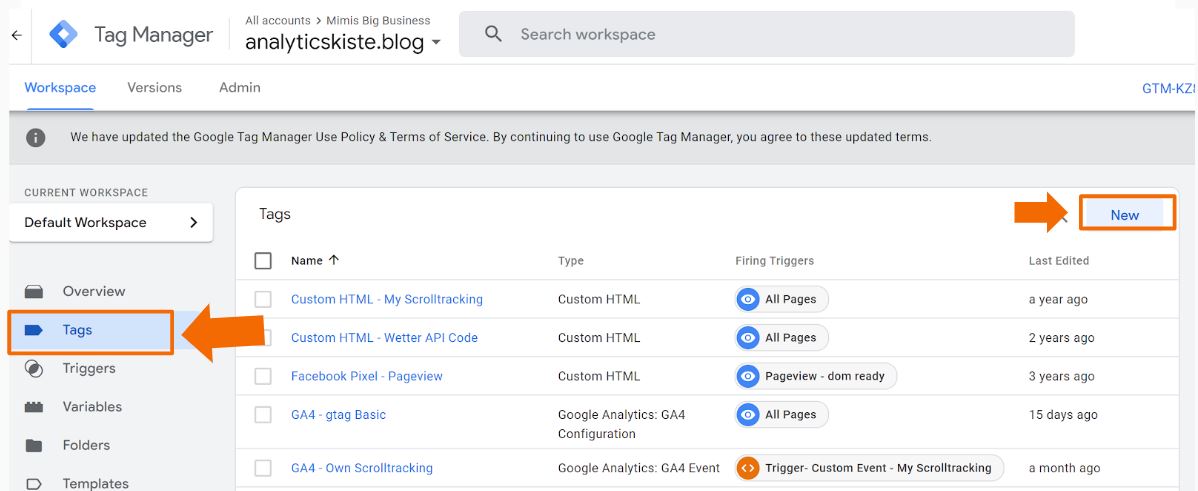Open Overview from the sidebar
This screenshot has width=1198, height=491.
[93, 291]
